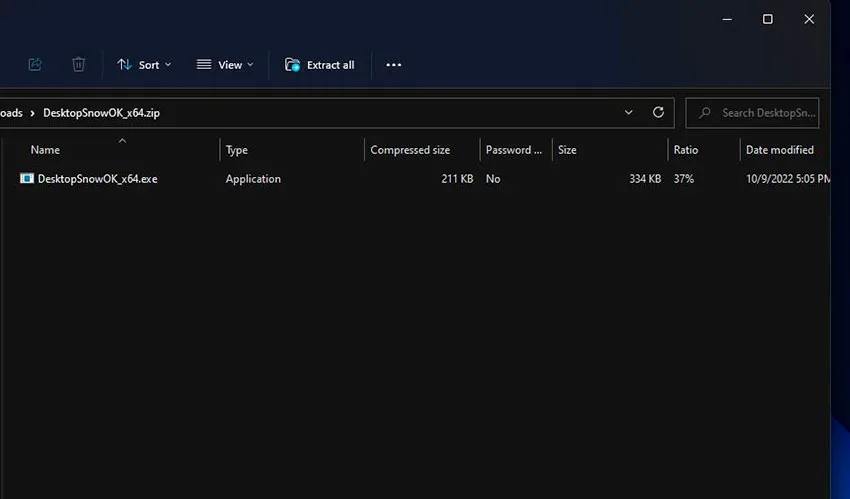Click the Delete trash can icon

(x=79, y=64)
